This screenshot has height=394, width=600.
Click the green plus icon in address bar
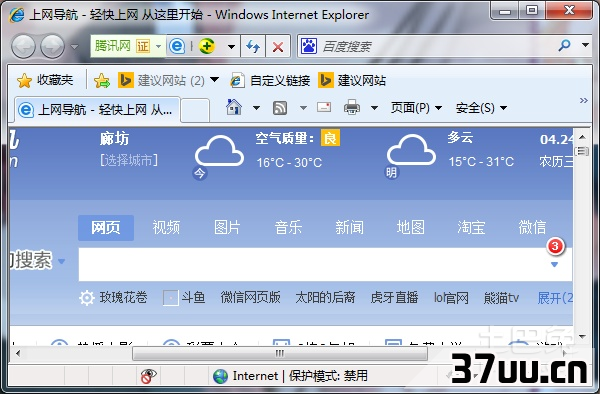tap(207, 46)
